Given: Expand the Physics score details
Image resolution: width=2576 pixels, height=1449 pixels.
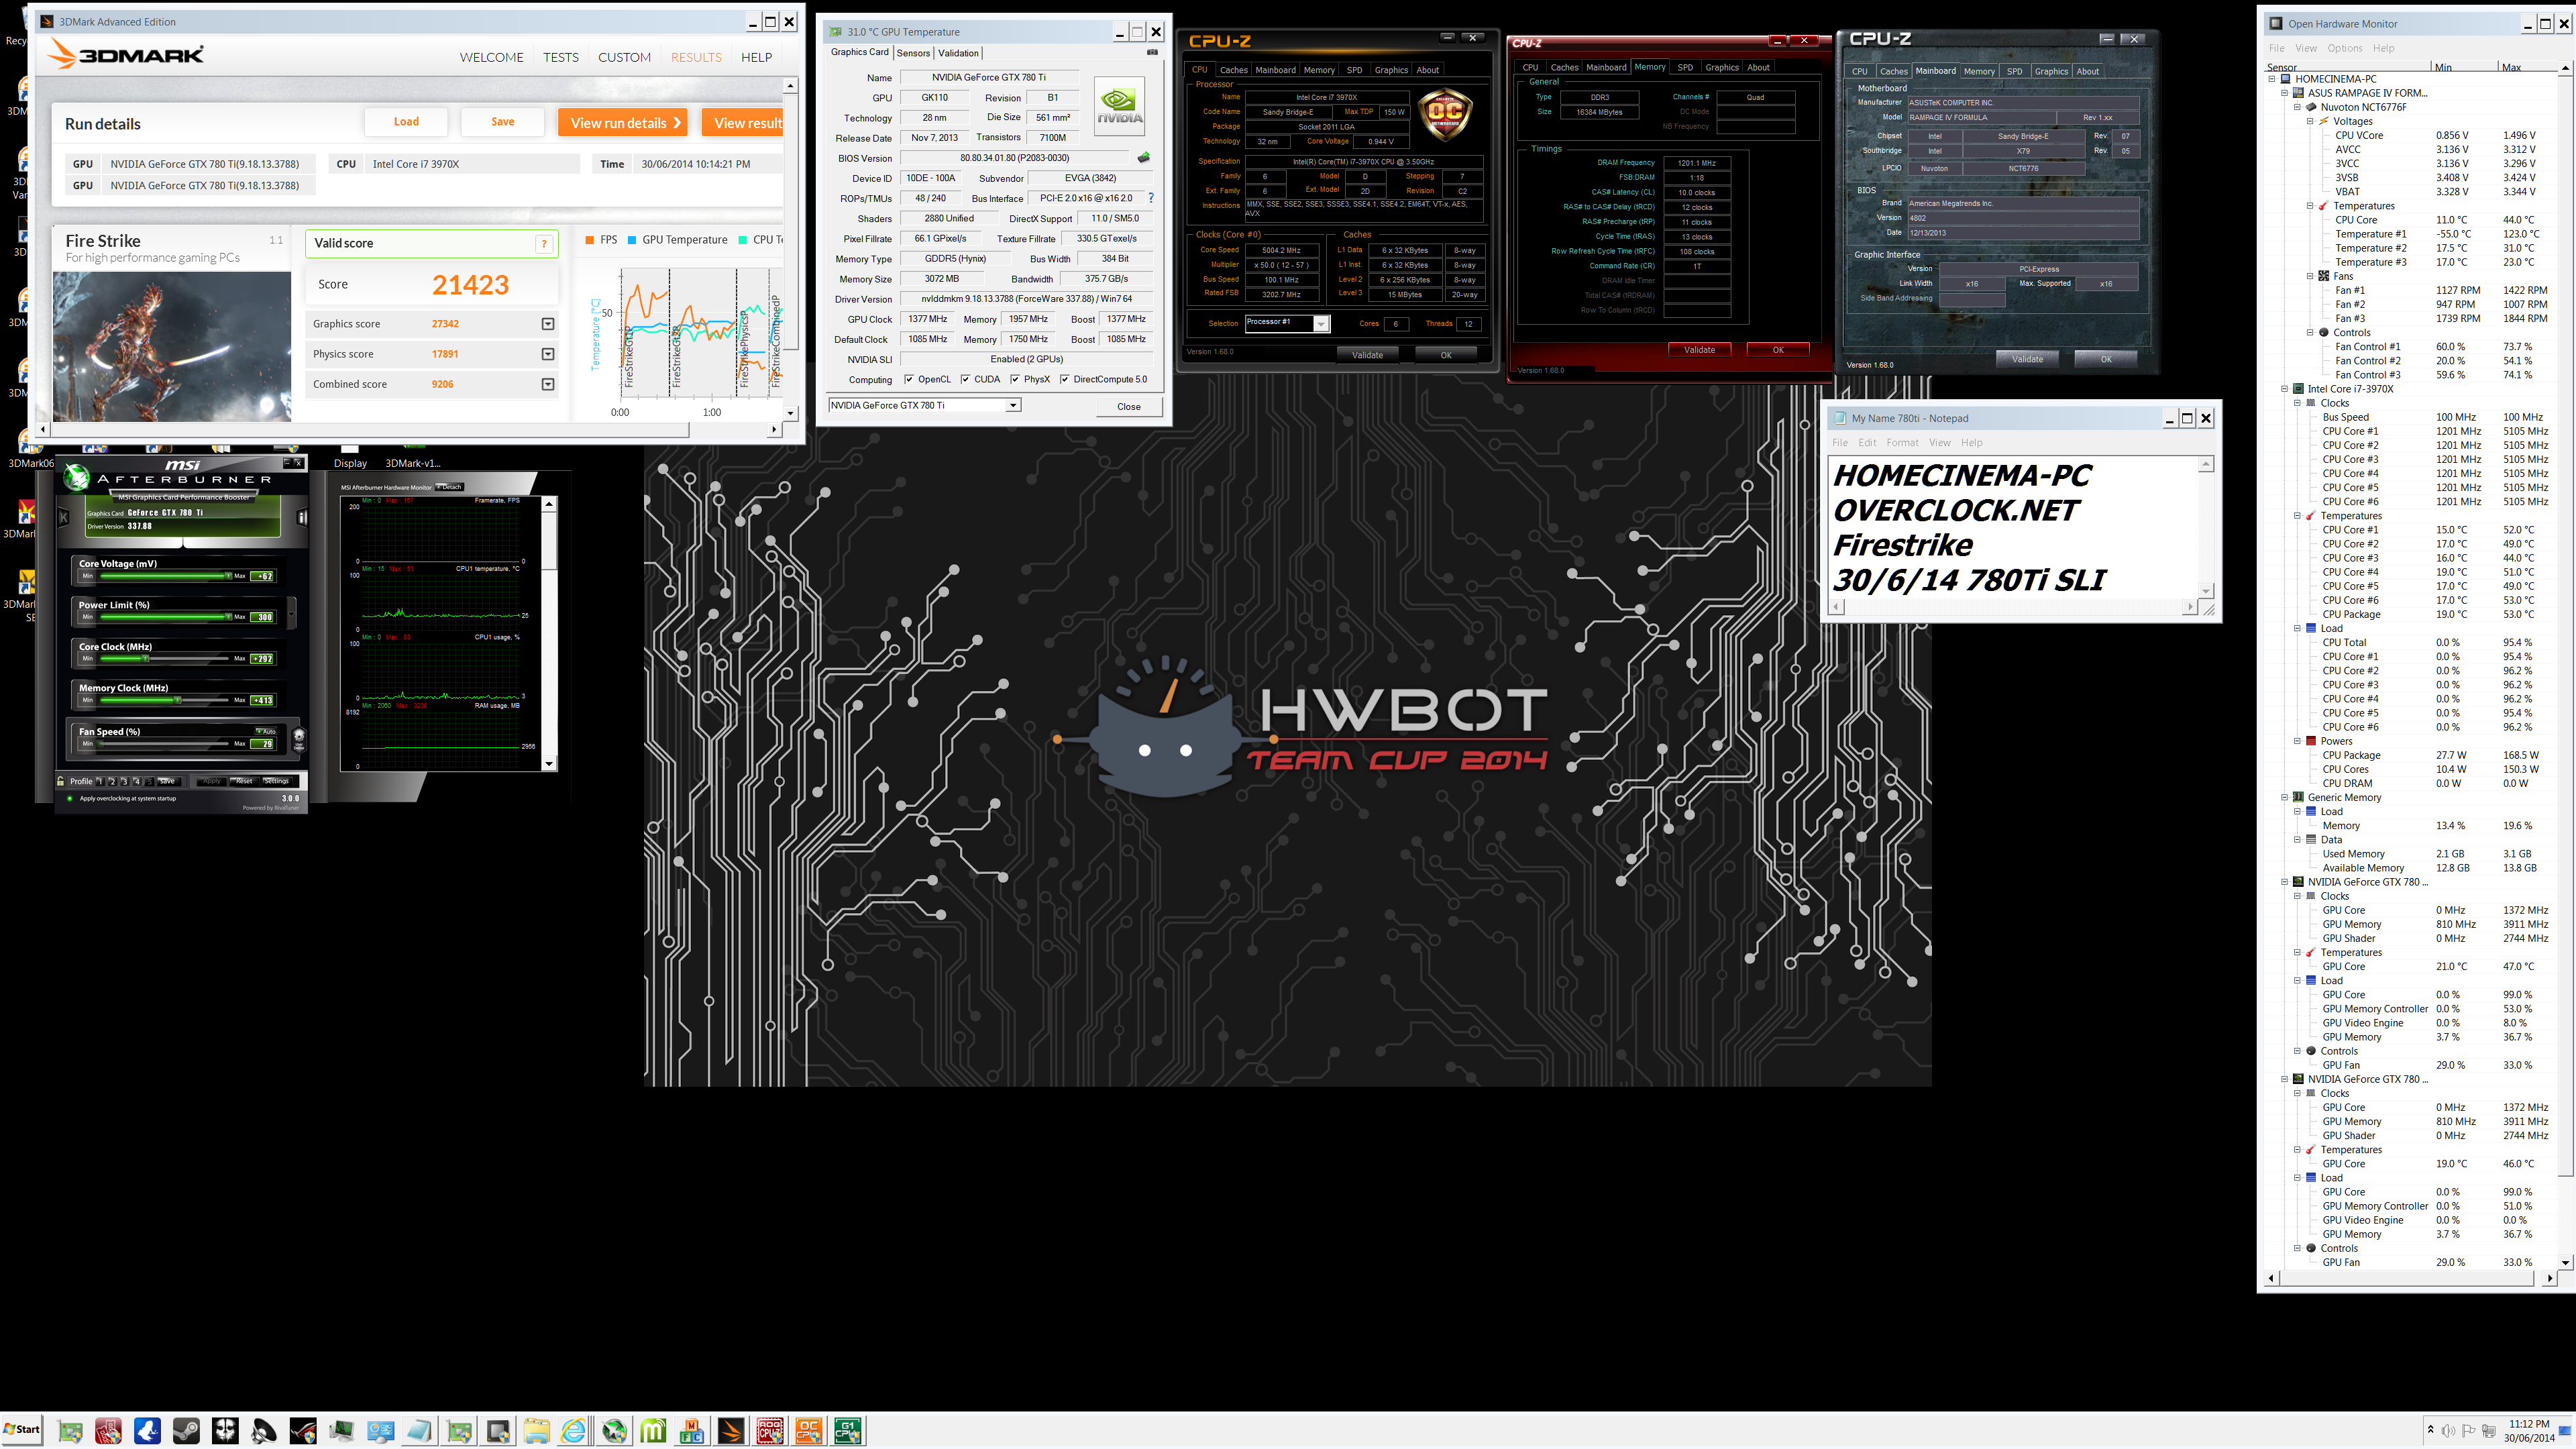Looking at the screenshot, I should [x=548, y=354].
